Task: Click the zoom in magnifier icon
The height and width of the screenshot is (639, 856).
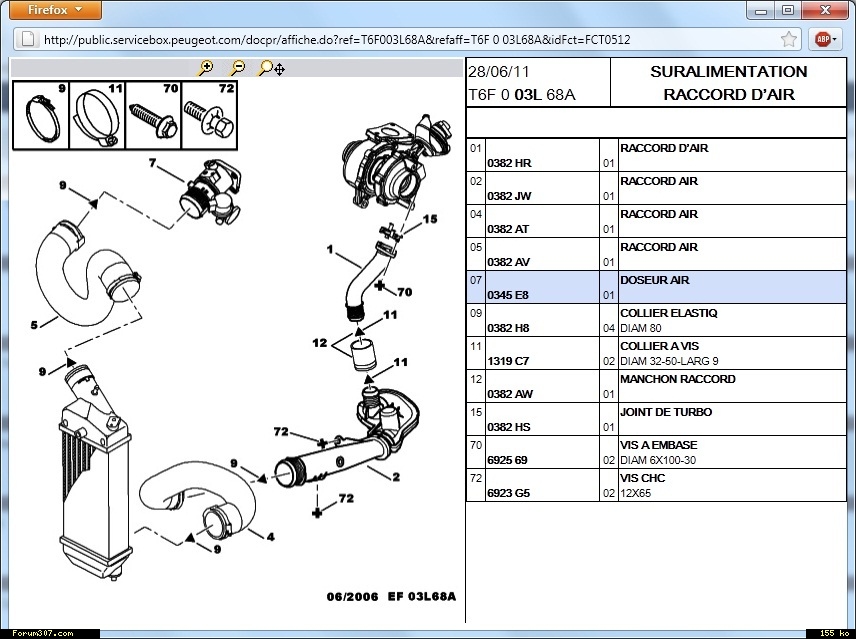Action: pos(206,68)
